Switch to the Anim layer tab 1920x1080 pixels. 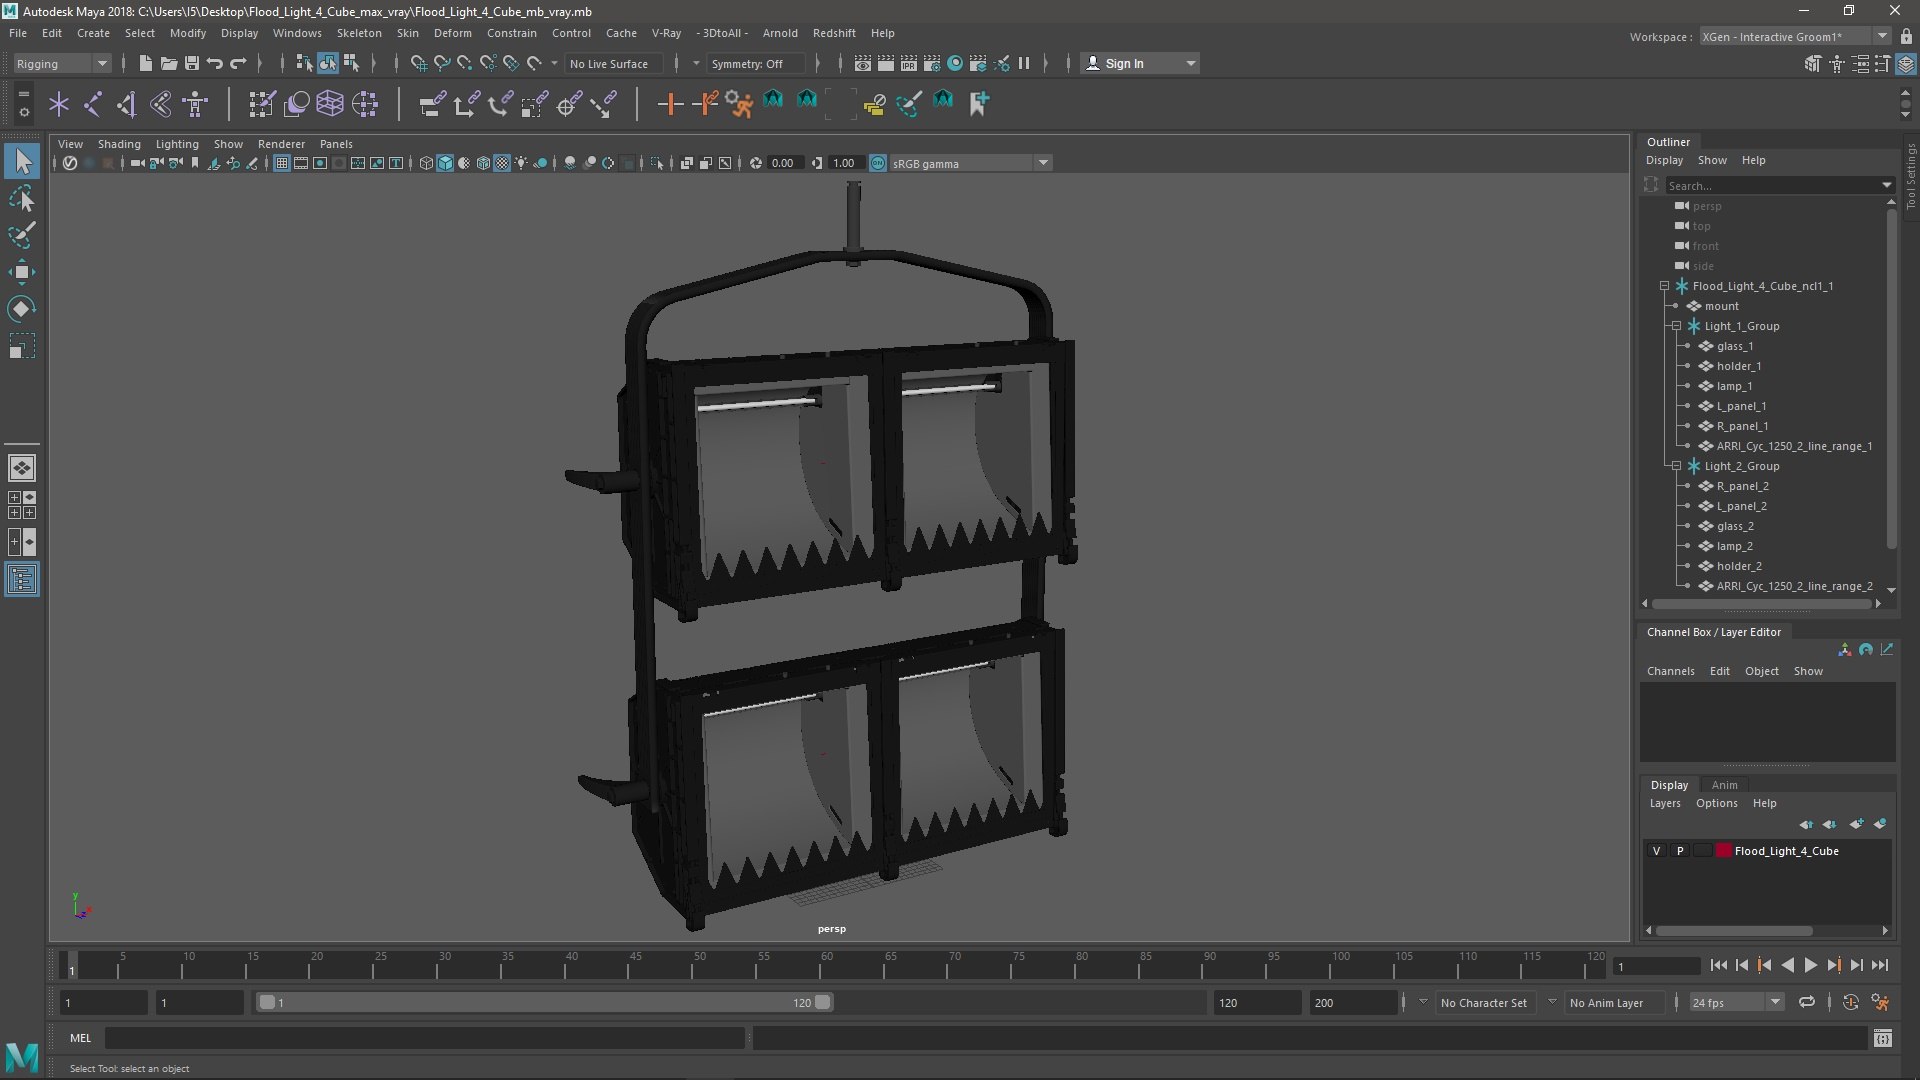[x=1724, y=785]
